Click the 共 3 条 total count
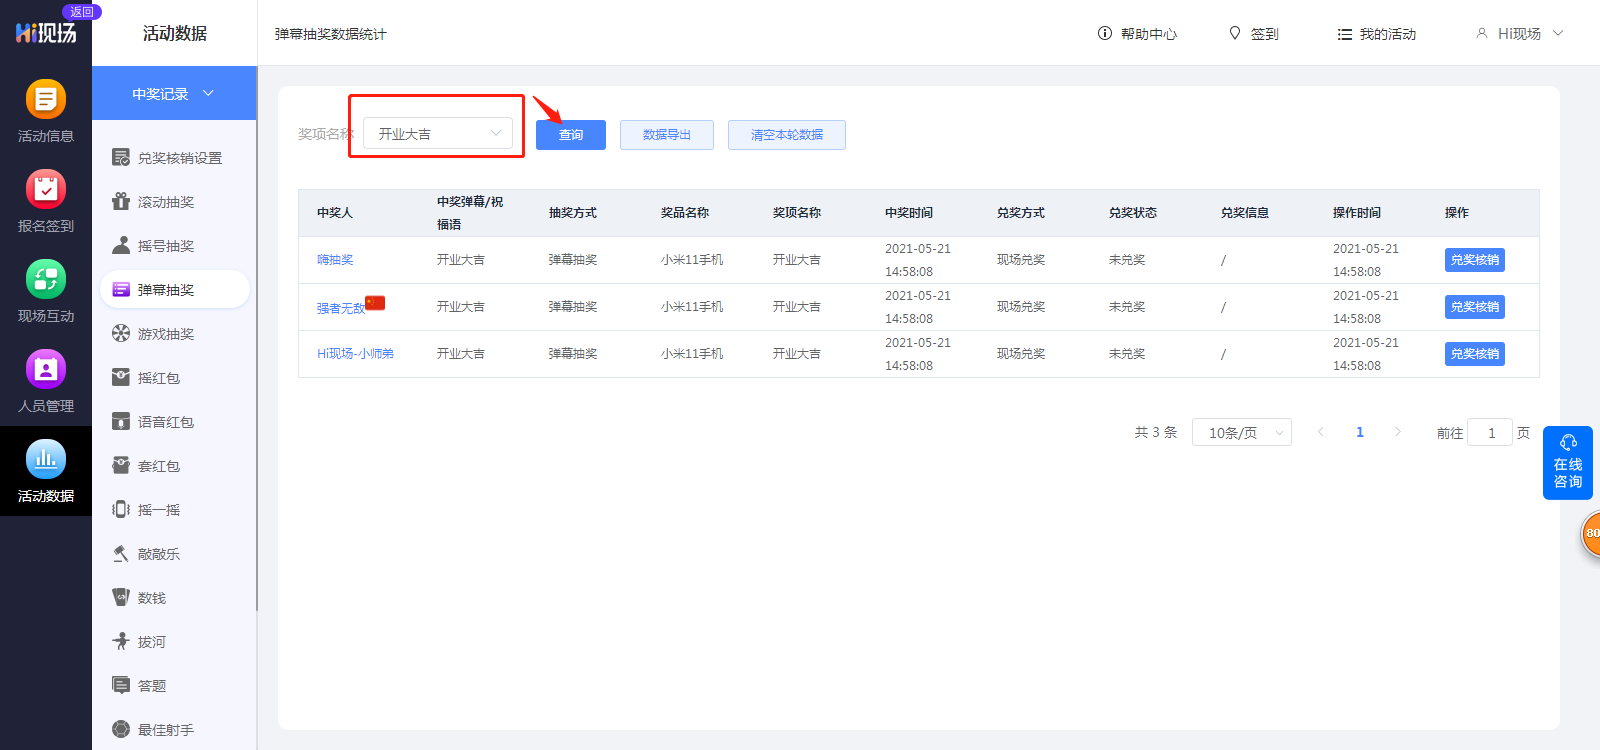1600x750 pixels. 1156,432
